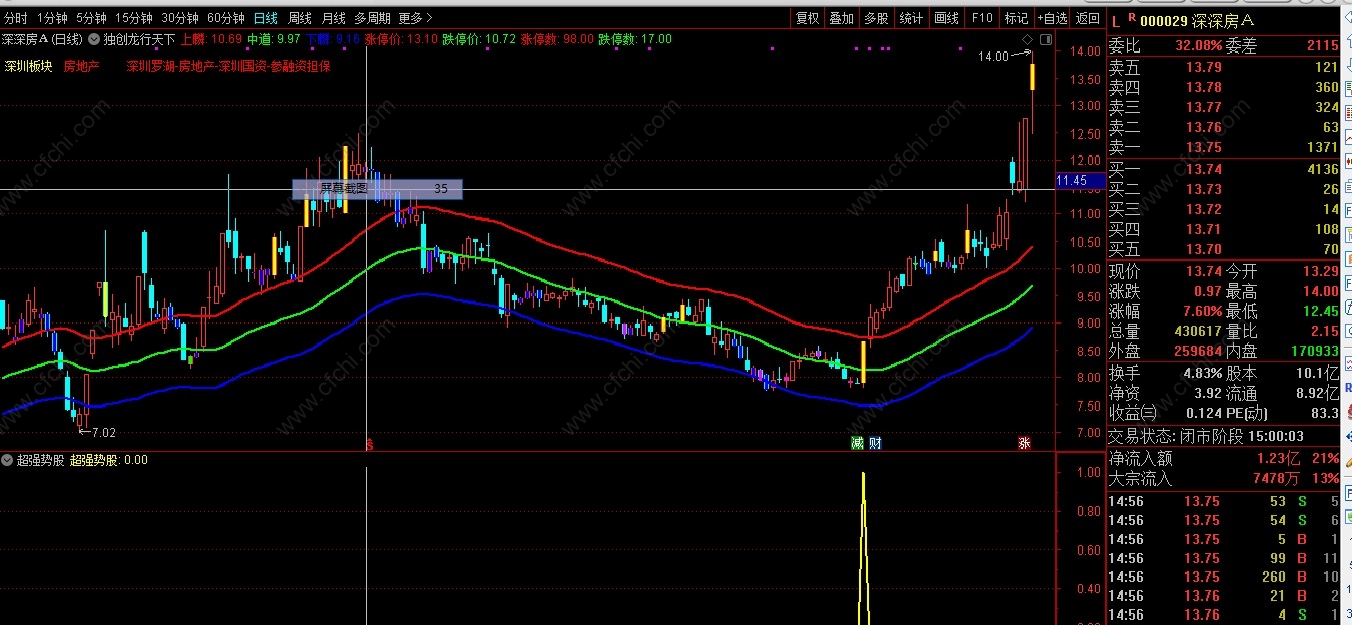The image size is (1352, 629).
Task: Click the 买四 13.71 order row
Action: [1223, 229]
